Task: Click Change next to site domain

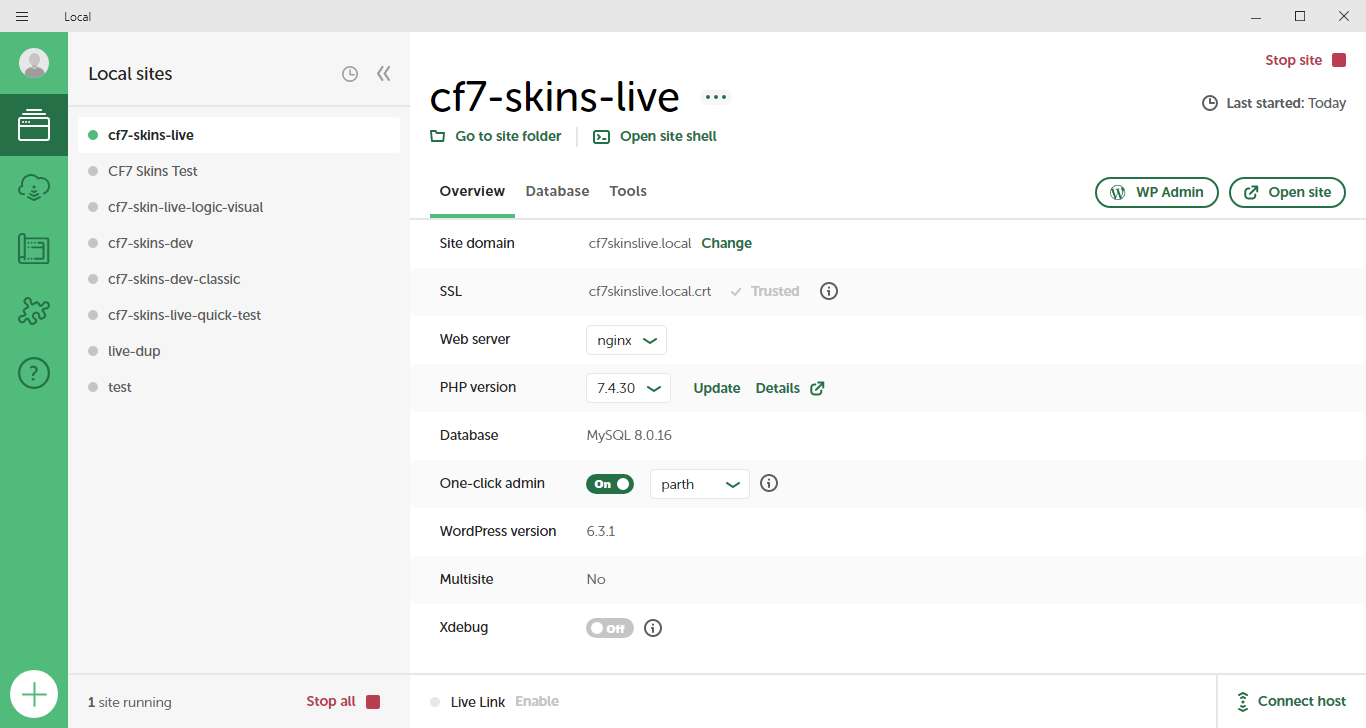Action: click(727, 243)
